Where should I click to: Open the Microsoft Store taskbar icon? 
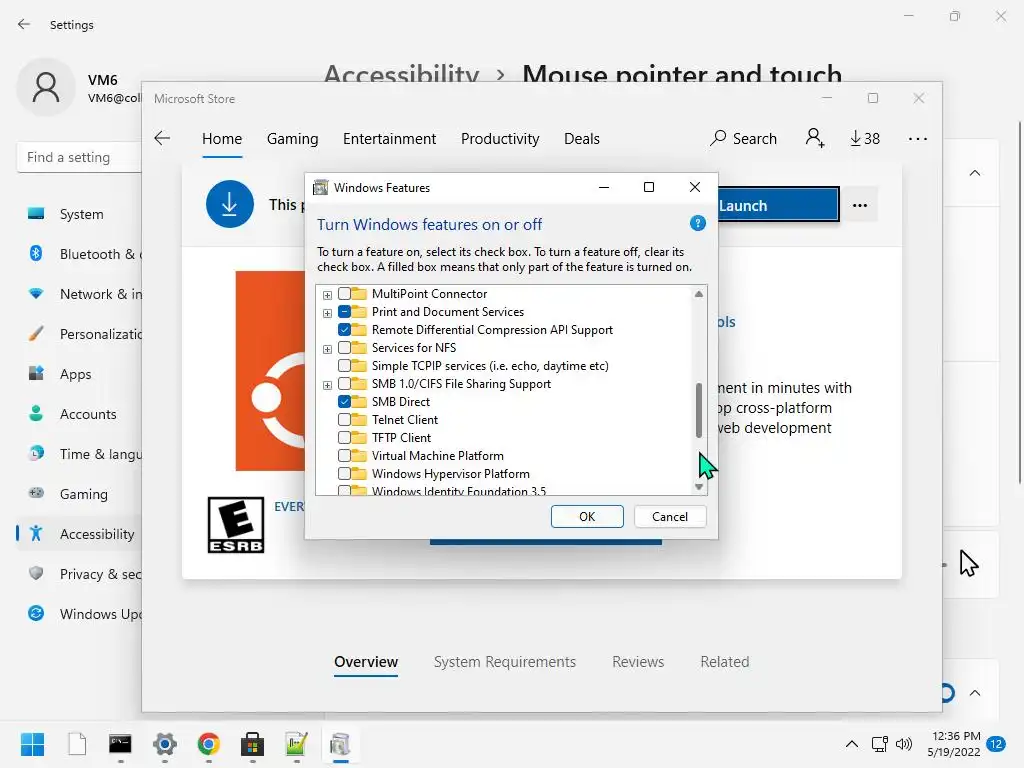(252, 744)
